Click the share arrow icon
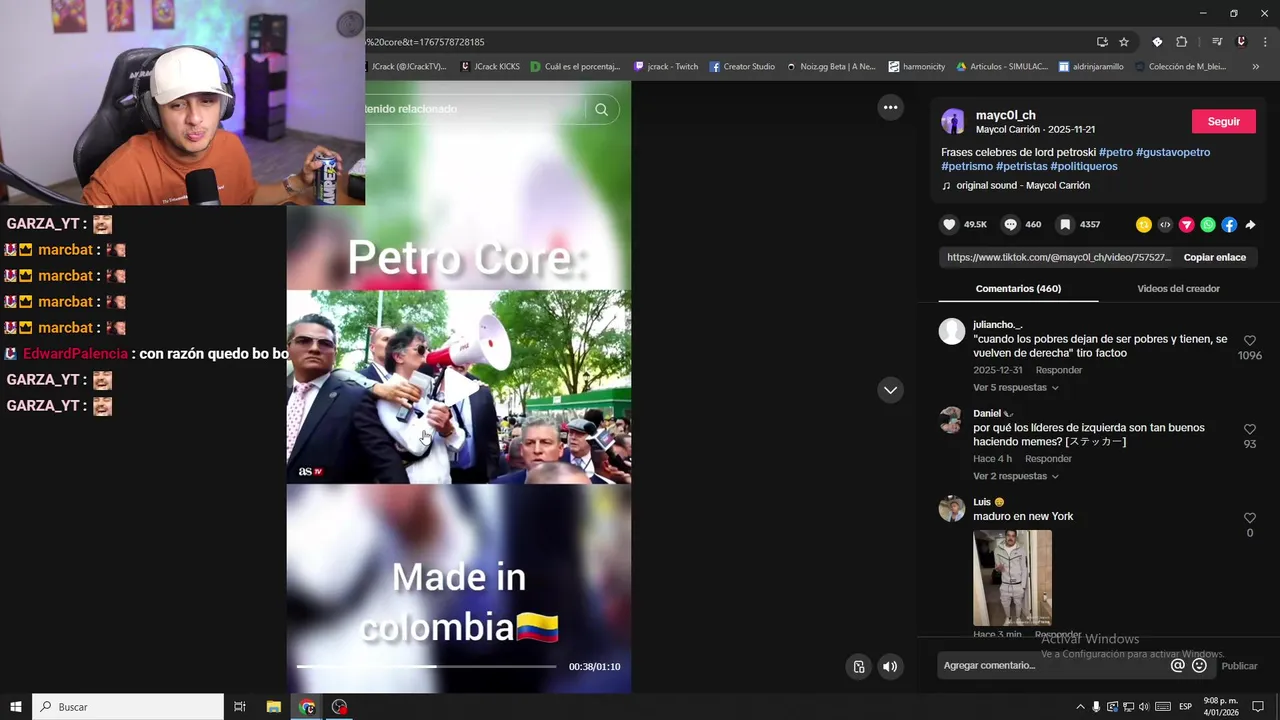This screenshot has height=720, width=1280. point(1250,225)
